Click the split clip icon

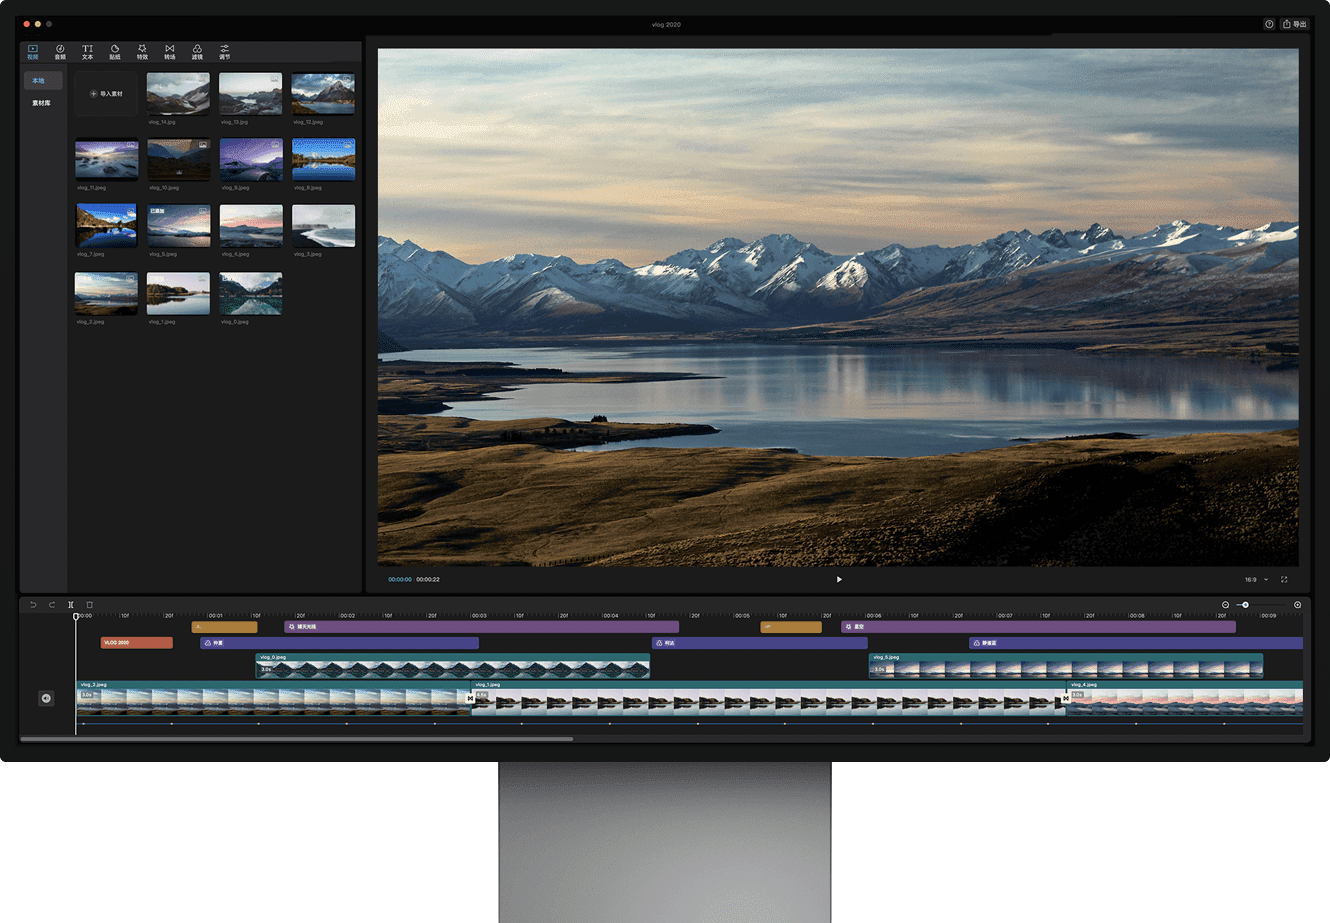coord(71,605)
